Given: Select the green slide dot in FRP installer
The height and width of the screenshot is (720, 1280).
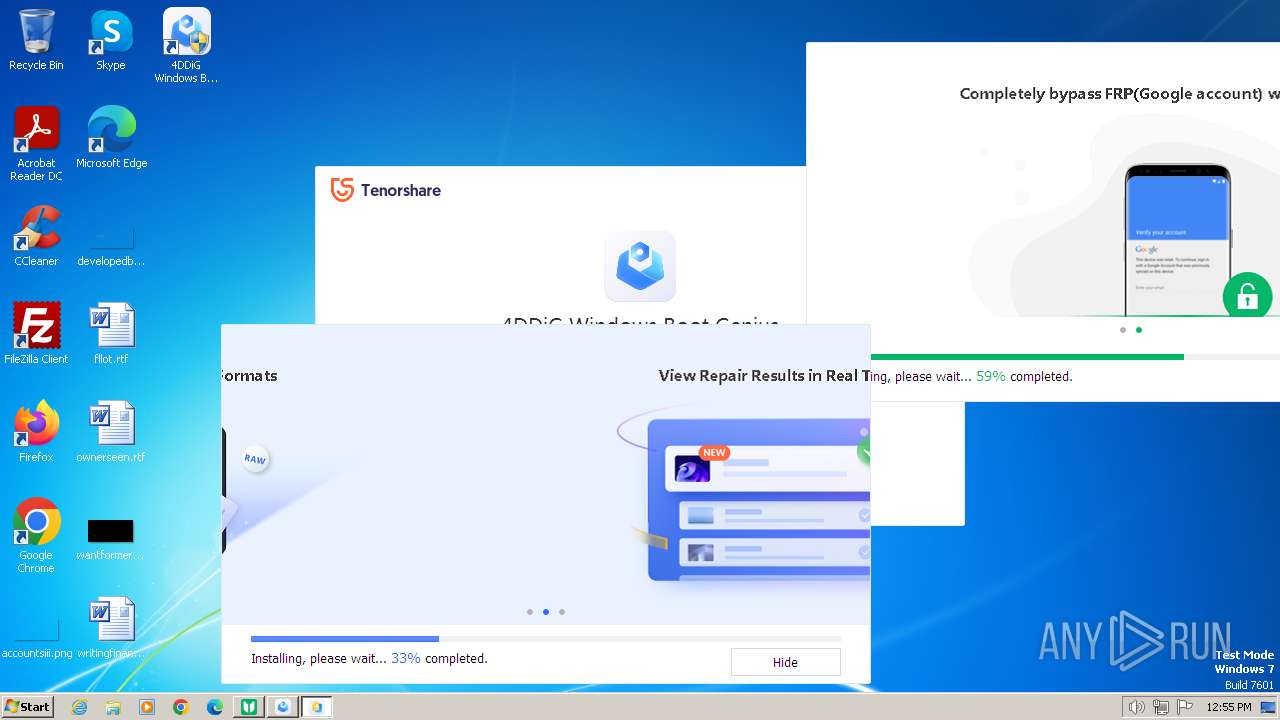Looking at the screenshot, I should coord(1139,330).
